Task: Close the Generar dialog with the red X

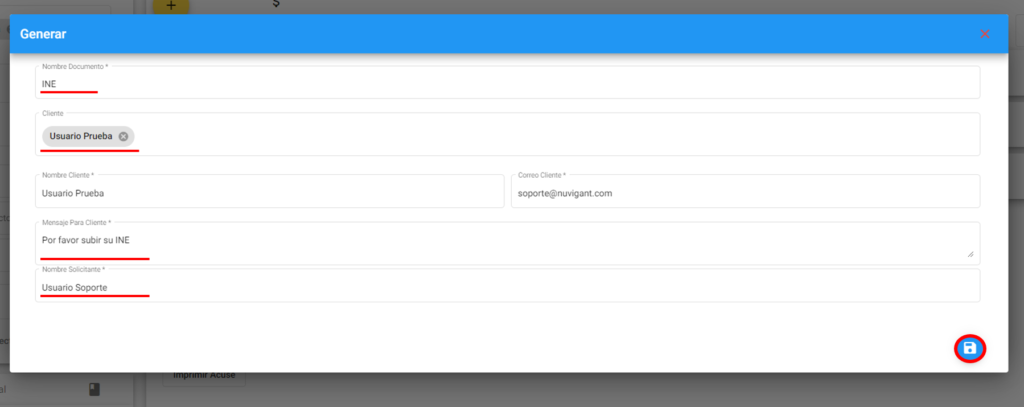Action: [985, 34]
